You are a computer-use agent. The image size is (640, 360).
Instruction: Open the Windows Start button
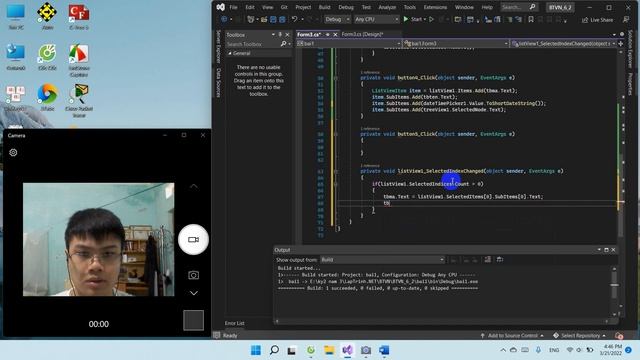[x=256, y=350]
